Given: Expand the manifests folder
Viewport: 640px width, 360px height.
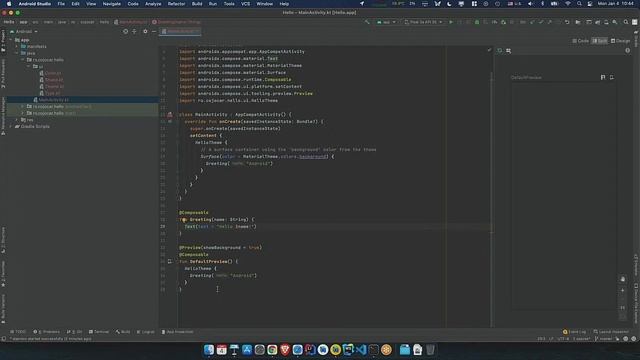Looking at the screenshot, I should click(x=17, y=47).
